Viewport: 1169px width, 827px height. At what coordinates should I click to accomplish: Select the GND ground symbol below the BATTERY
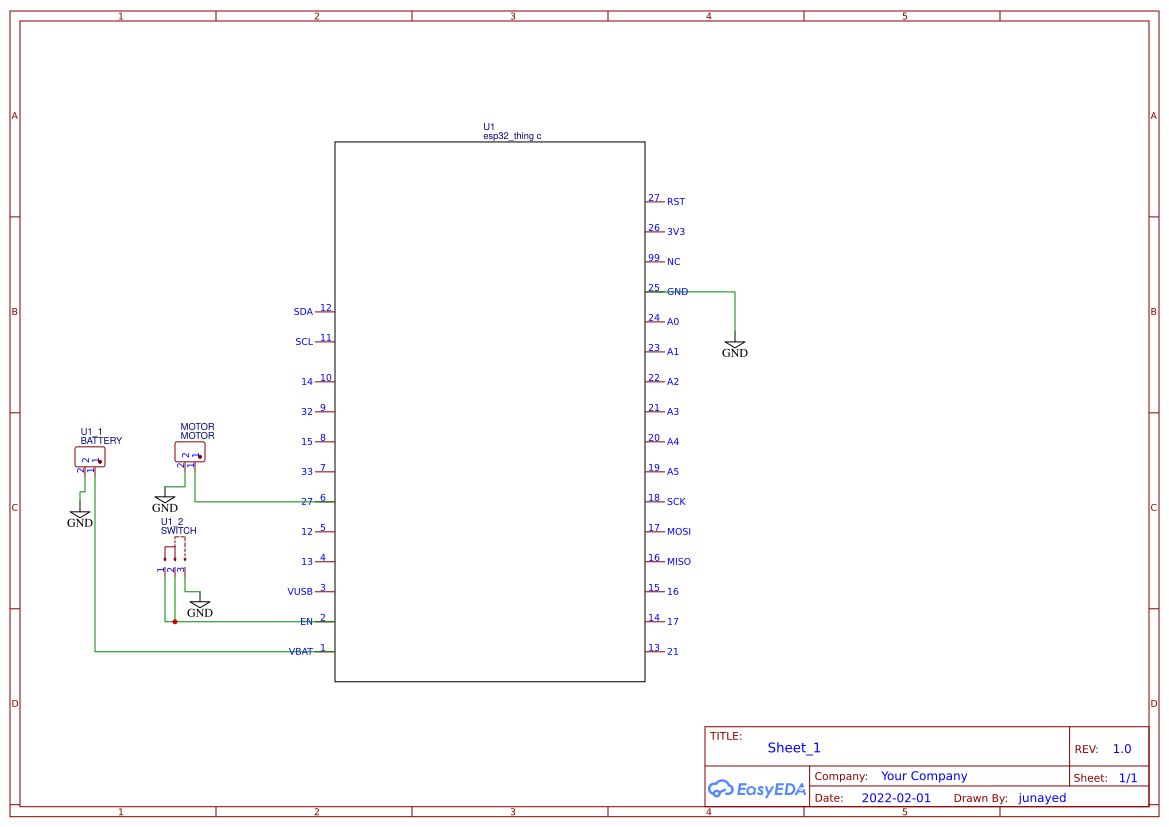[80, 514]
